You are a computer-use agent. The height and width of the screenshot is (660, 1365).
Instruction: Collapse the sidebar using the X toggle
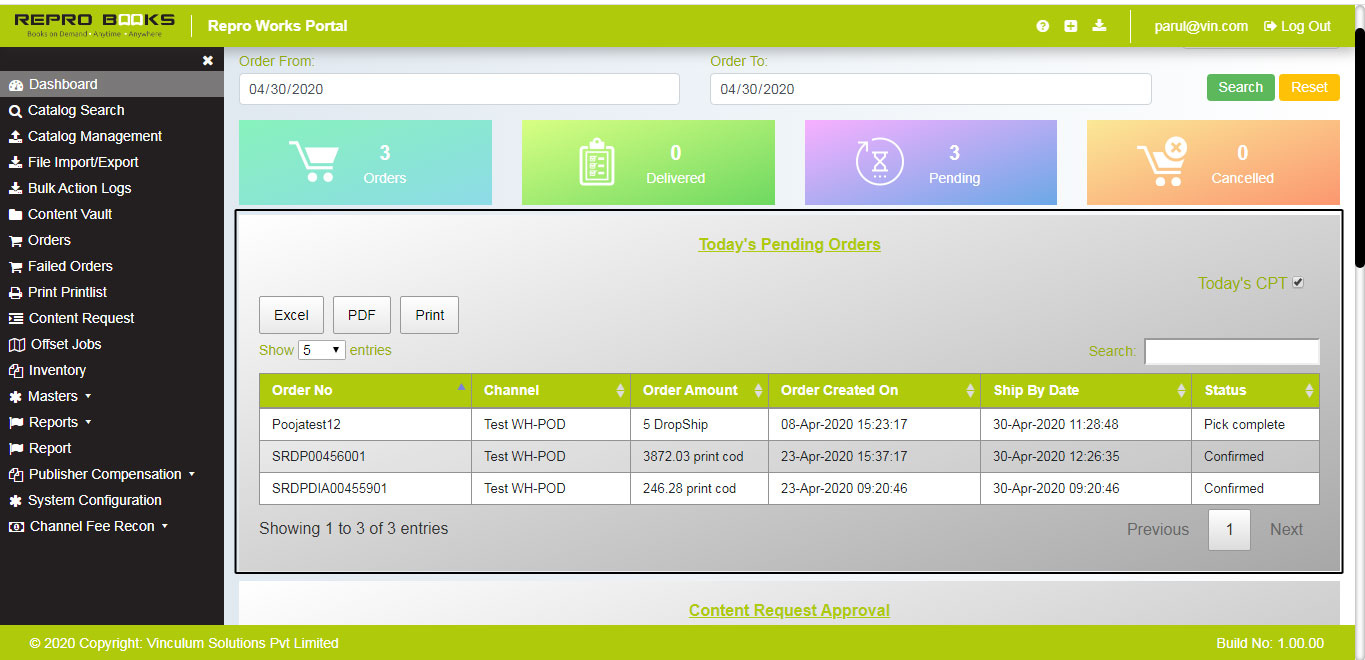point(208,60)
